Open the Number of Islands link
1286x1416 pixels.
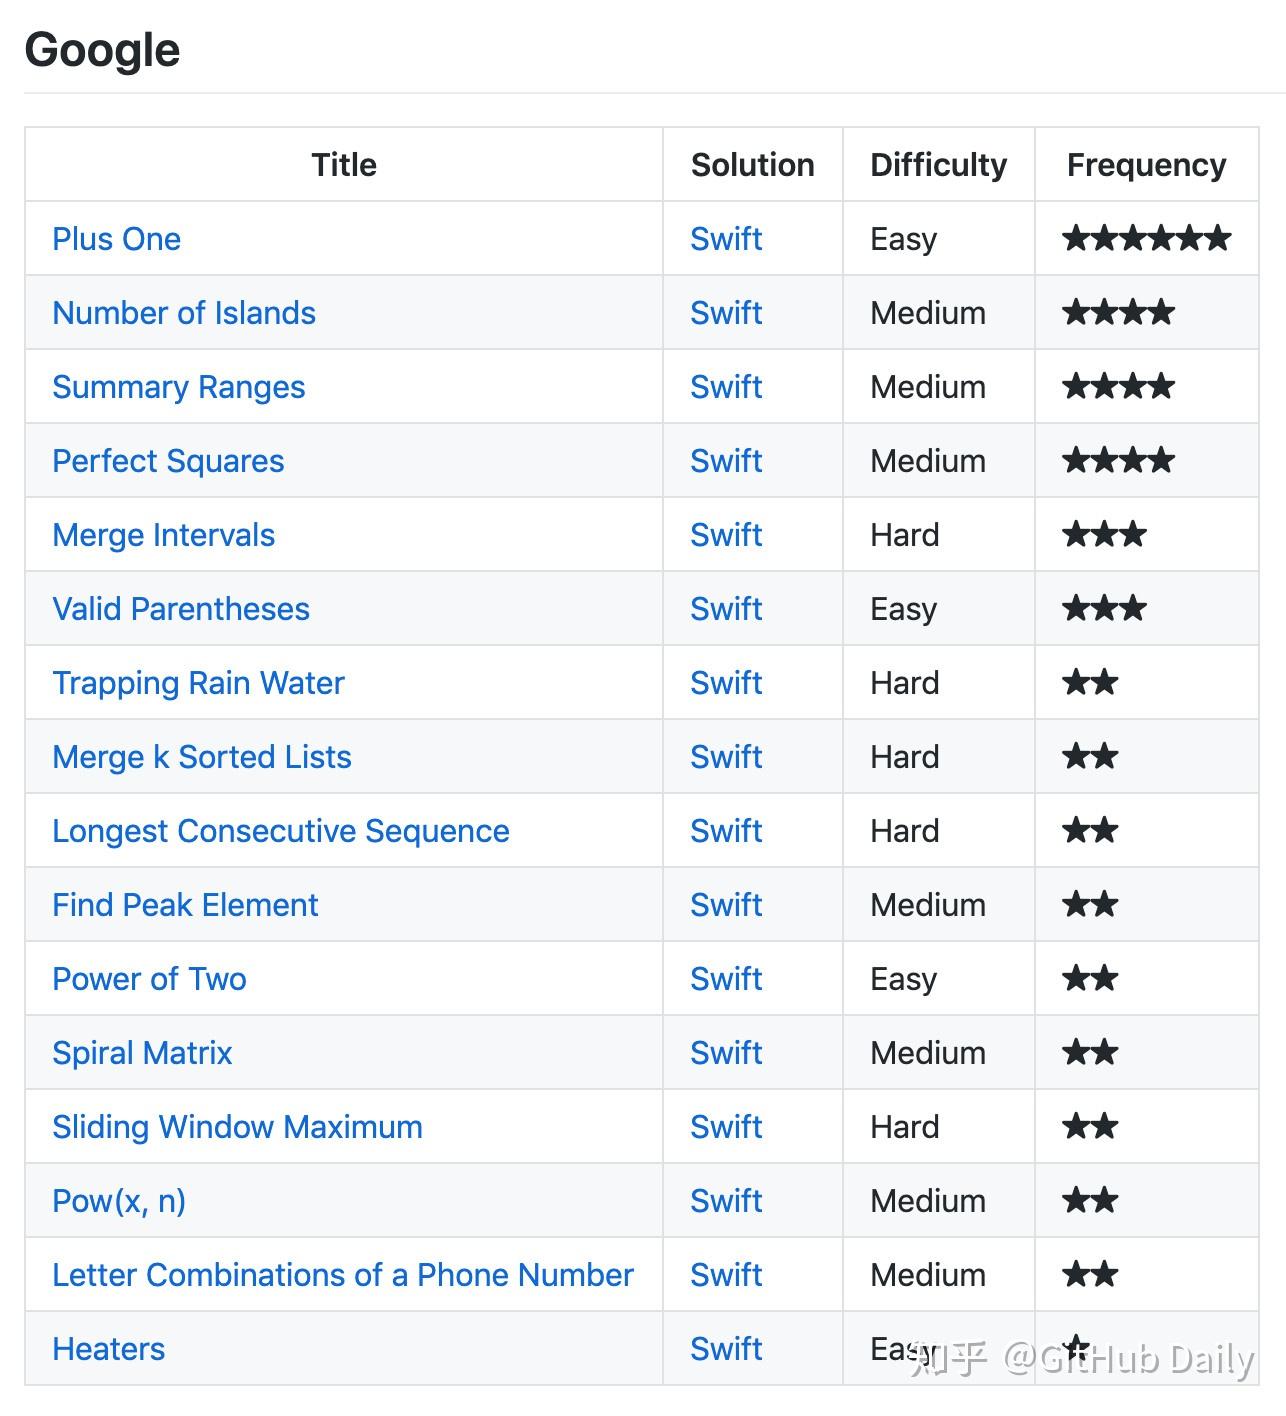(184, 313)
